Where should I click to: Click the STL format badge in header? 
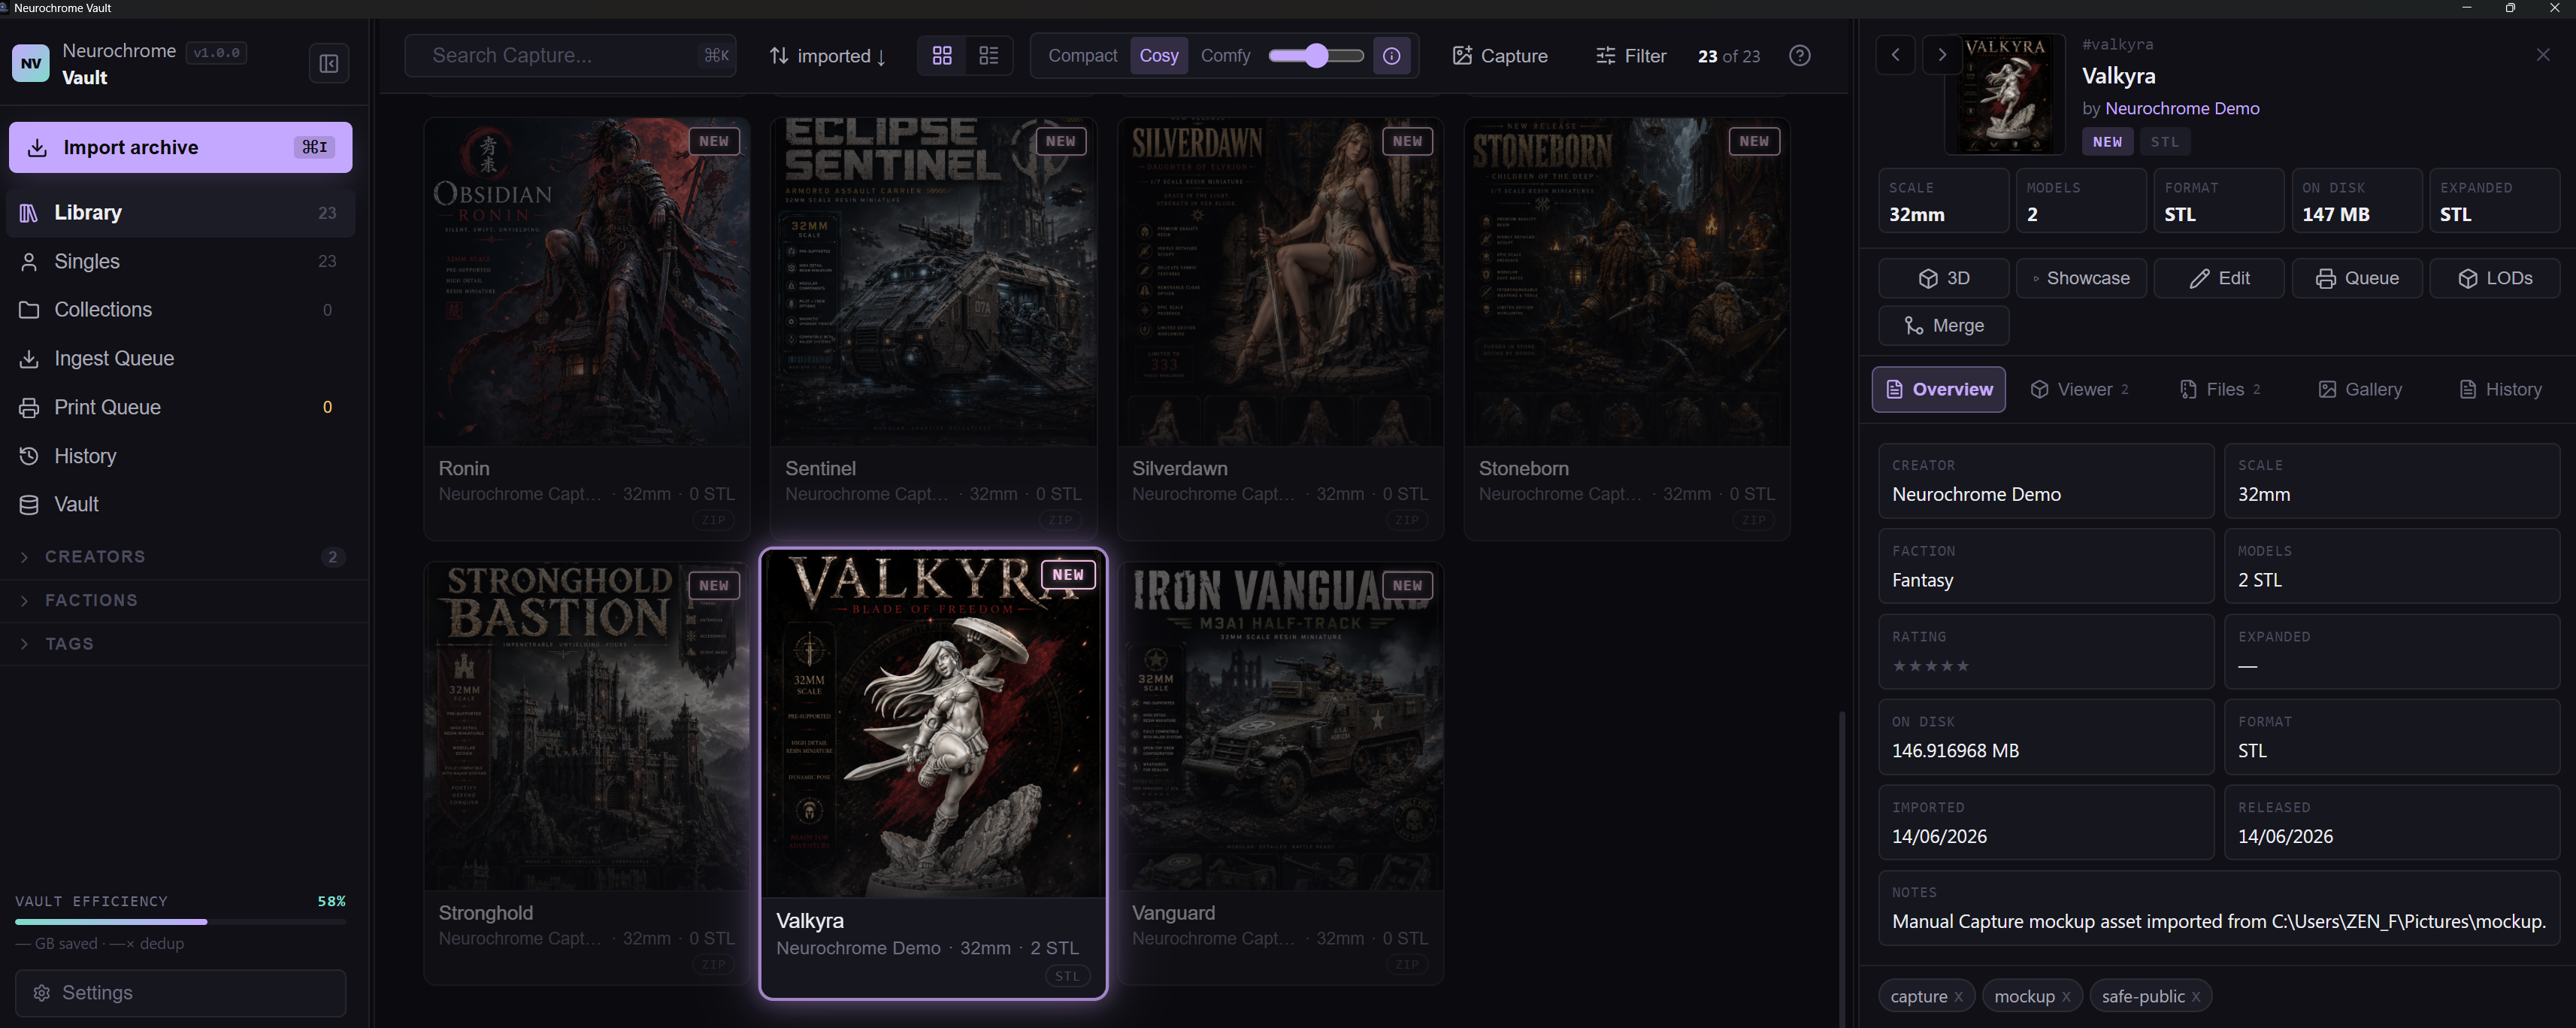pos(2165,142)
